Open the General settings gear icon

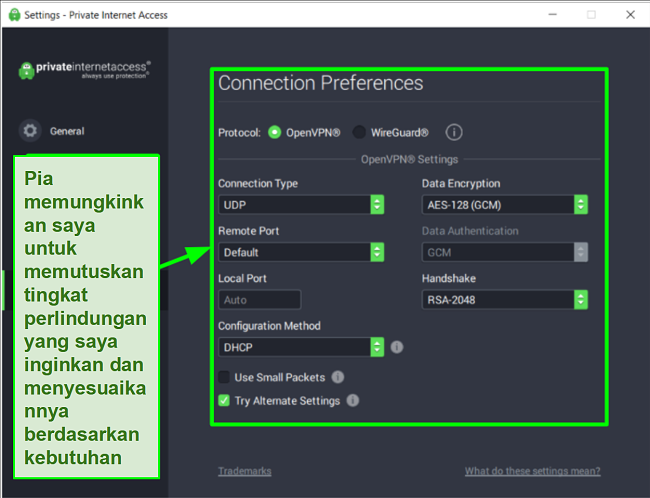[30, 131]
